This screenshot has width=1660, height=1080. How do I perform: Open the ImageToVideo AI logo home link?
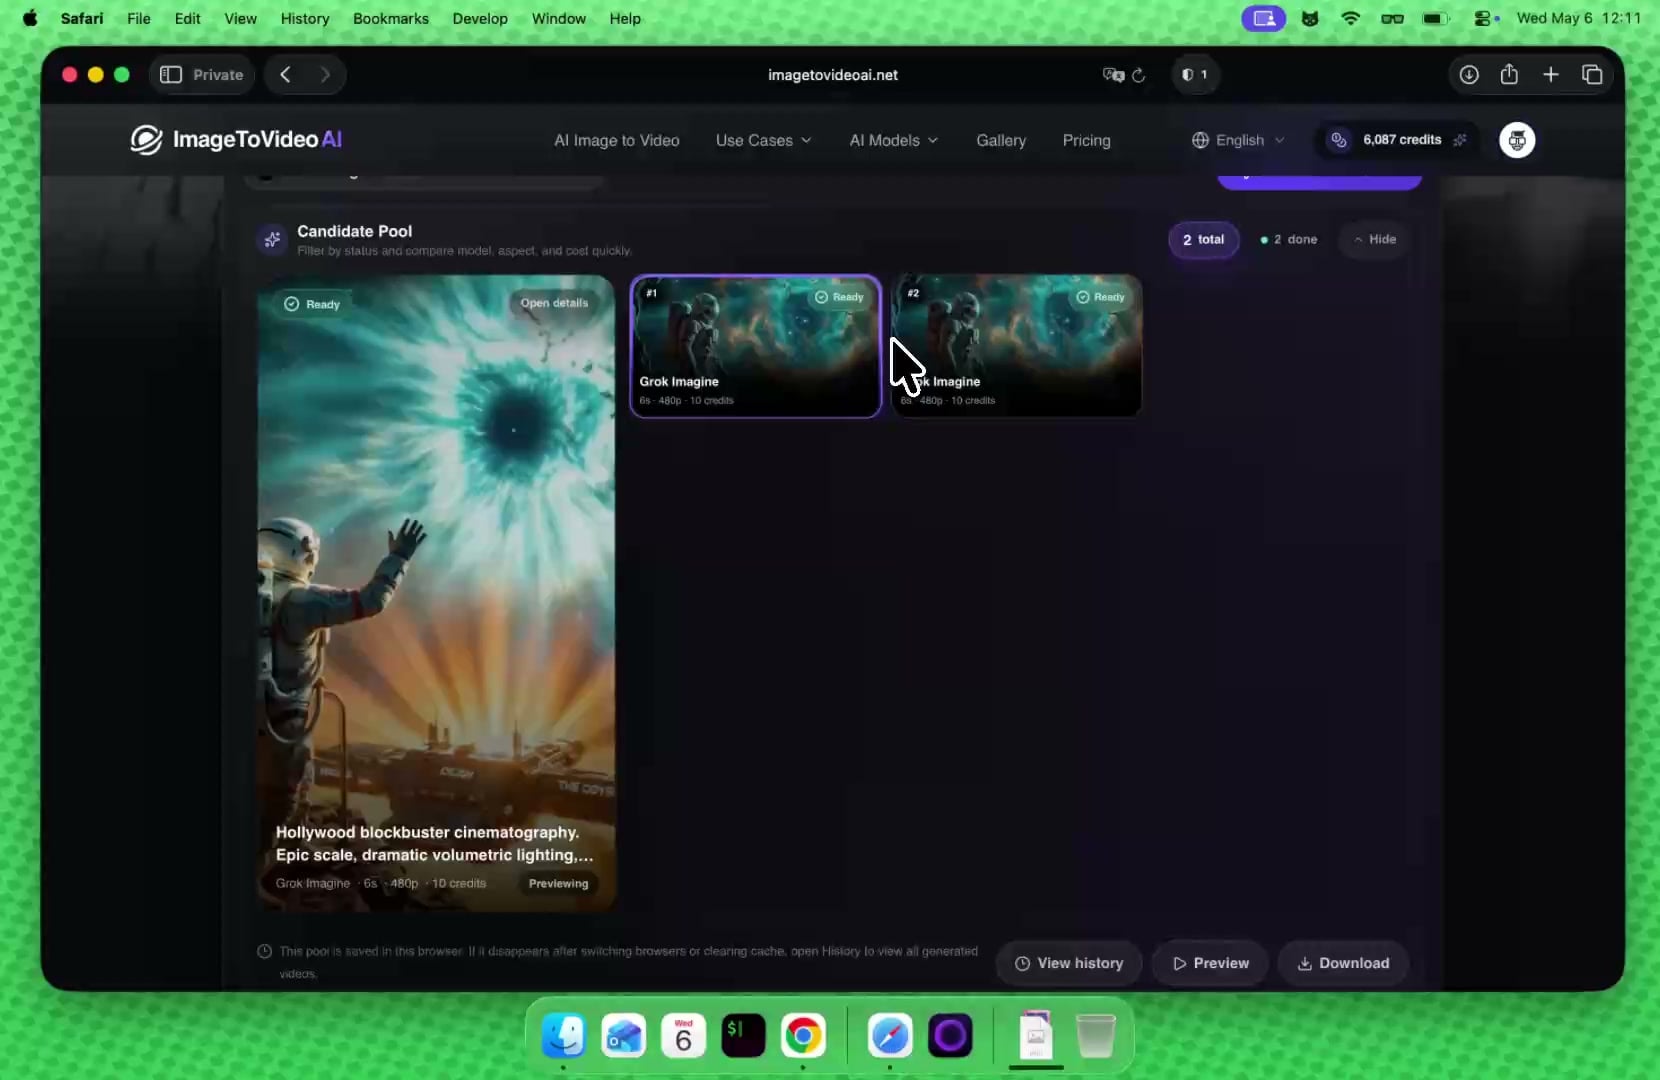(236, 140)
